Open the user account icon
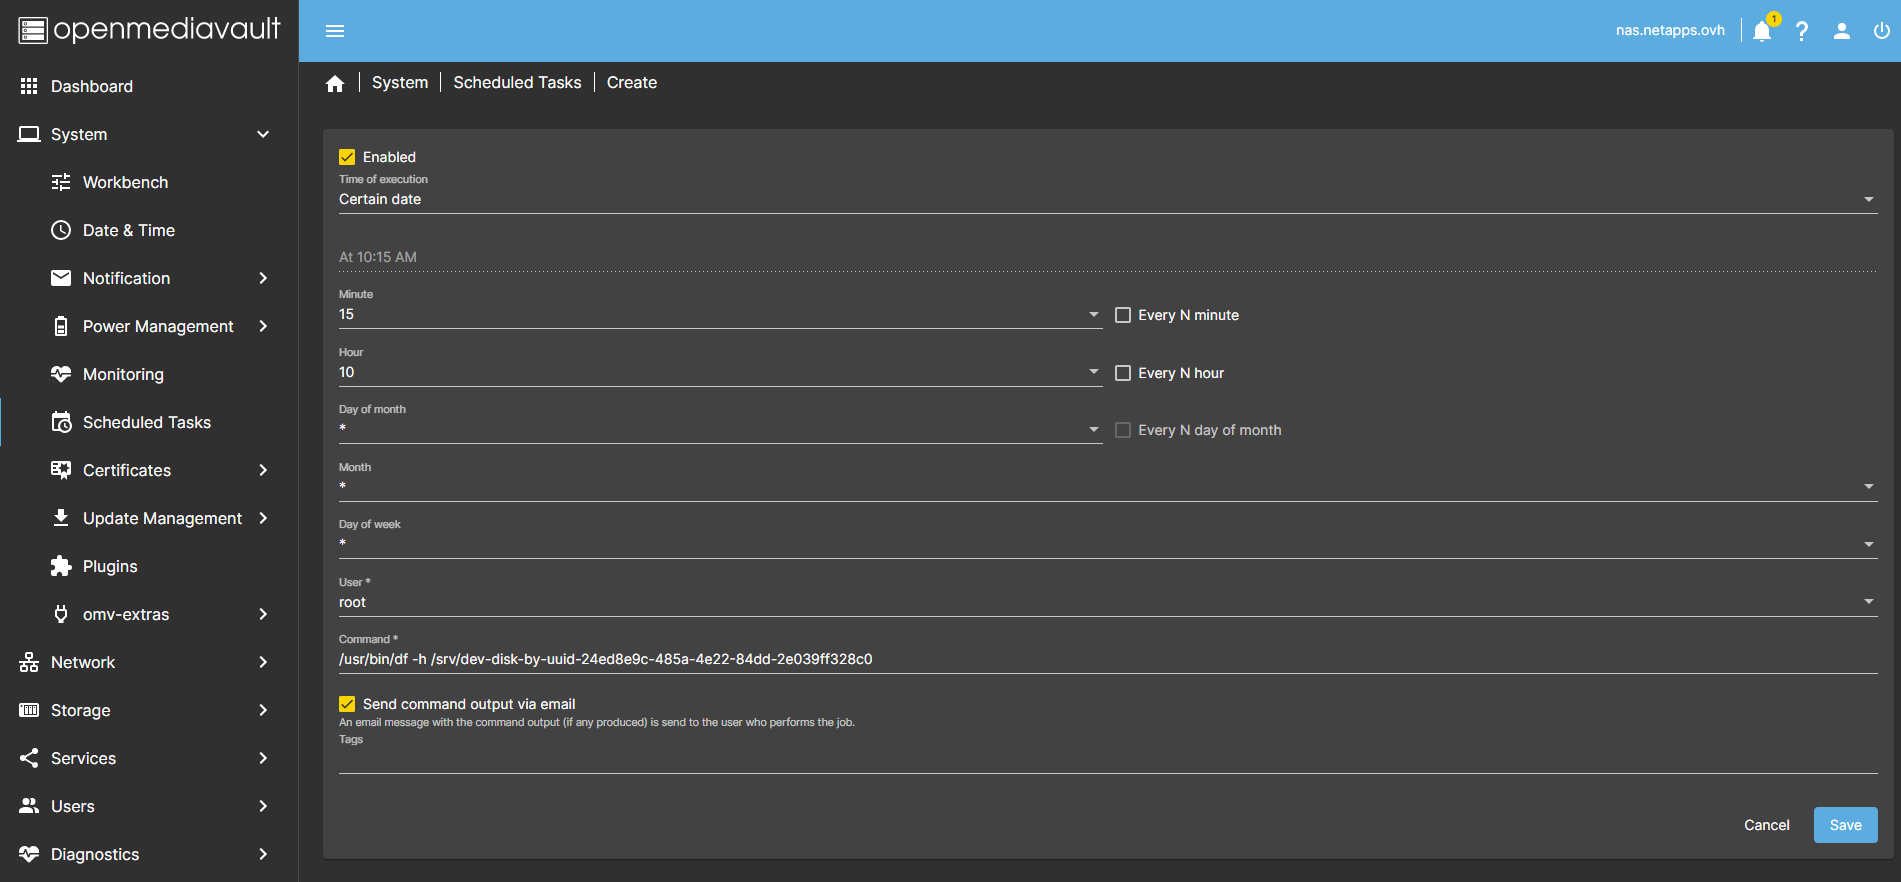The image size is (1901, 882). coord(1841,31)
